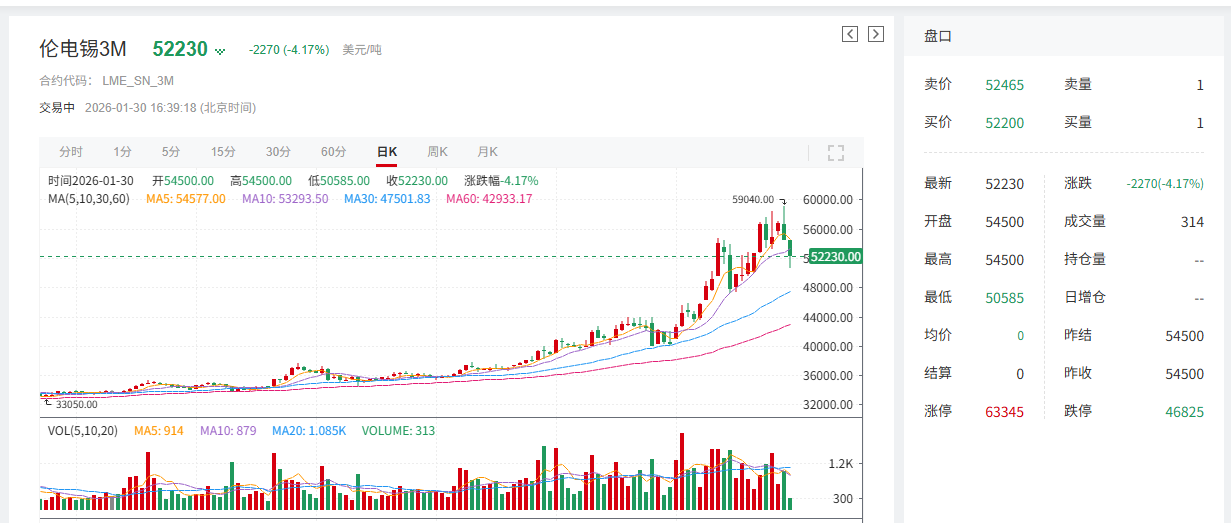Click the MA5: 54577.00 legend value
Viewport: 1231px width, 523px height.
(186, 199)
